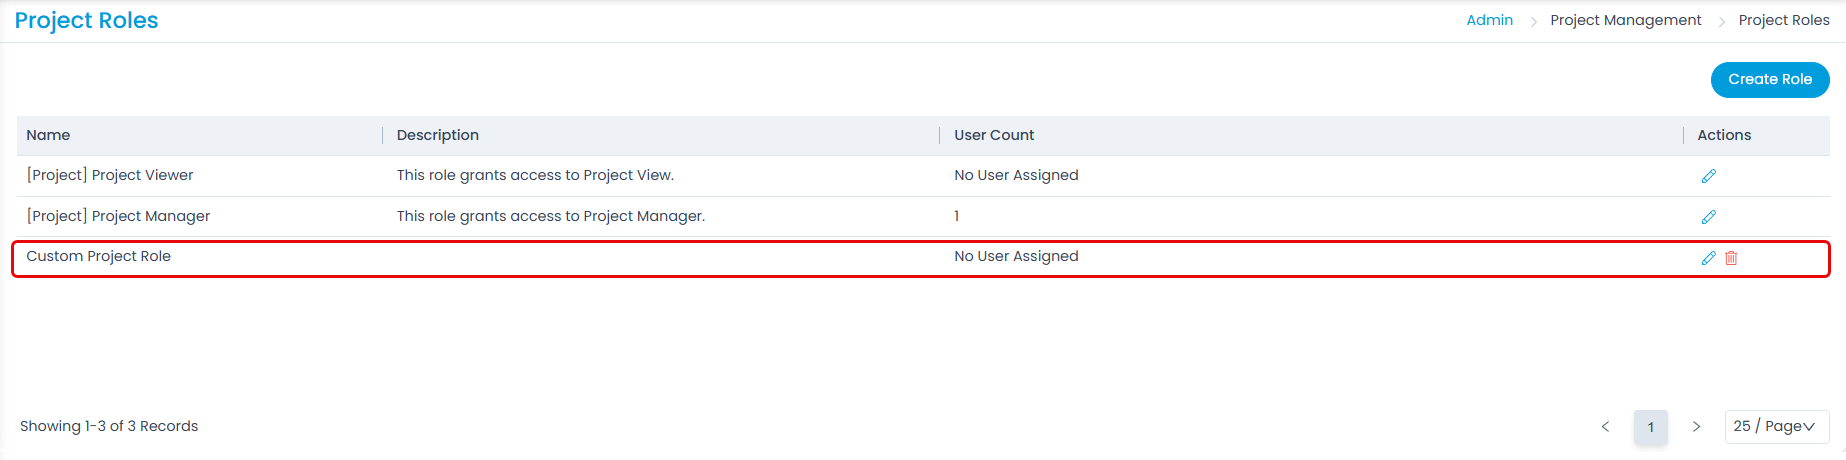Select the [Project] Project Manager row name
Image resolution: width=1846 pixels, height=460 pixels.
(x=118, y=216)
